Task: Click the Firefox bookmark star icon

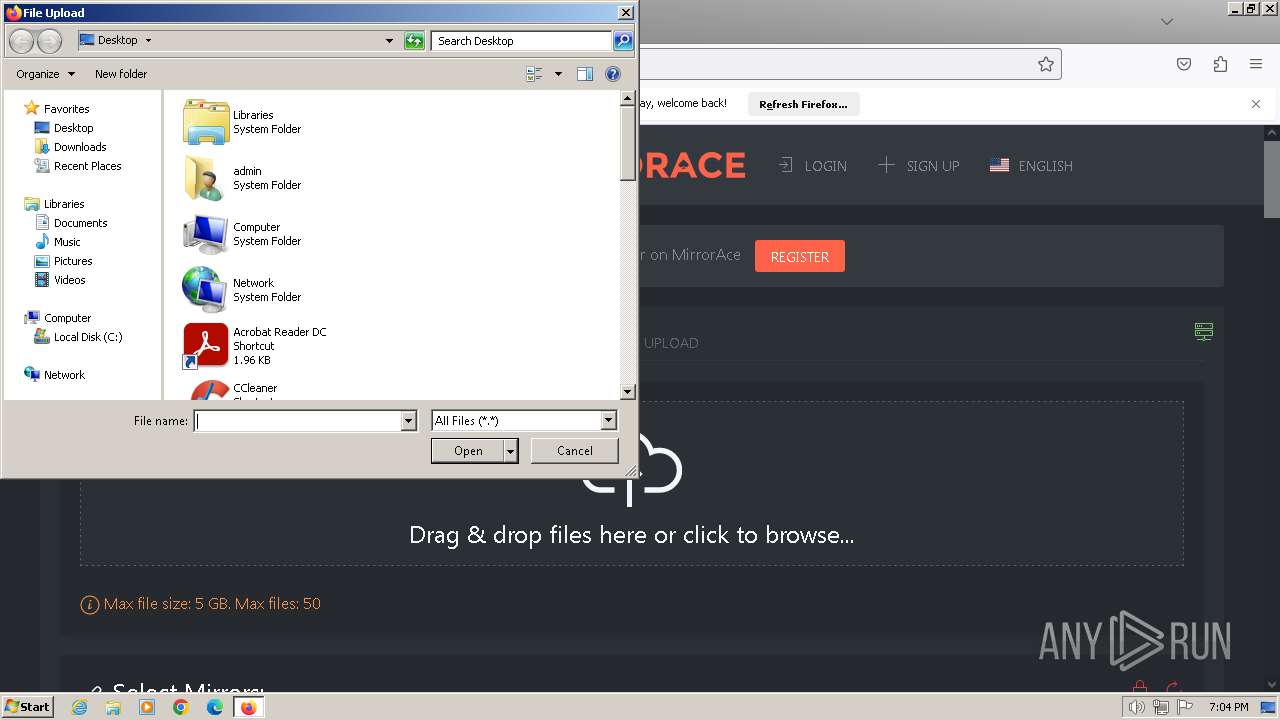Action: click(1046, 64)
